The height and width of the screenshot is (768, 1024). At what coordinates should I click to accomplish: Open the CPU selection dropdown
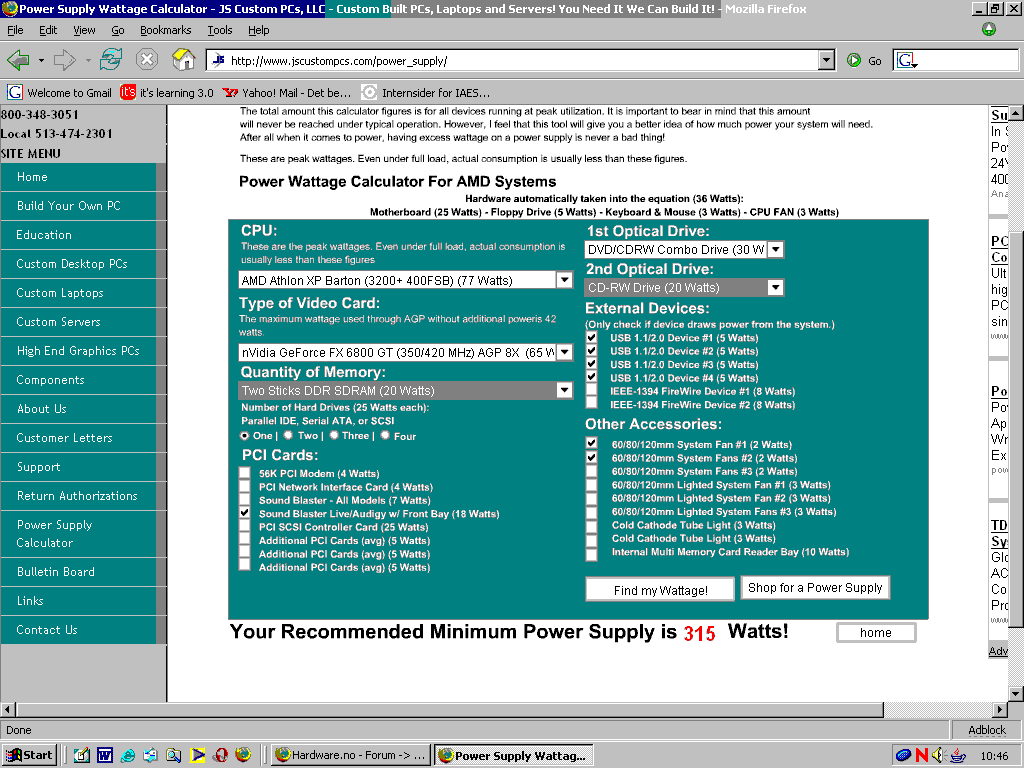coord(563,281)
